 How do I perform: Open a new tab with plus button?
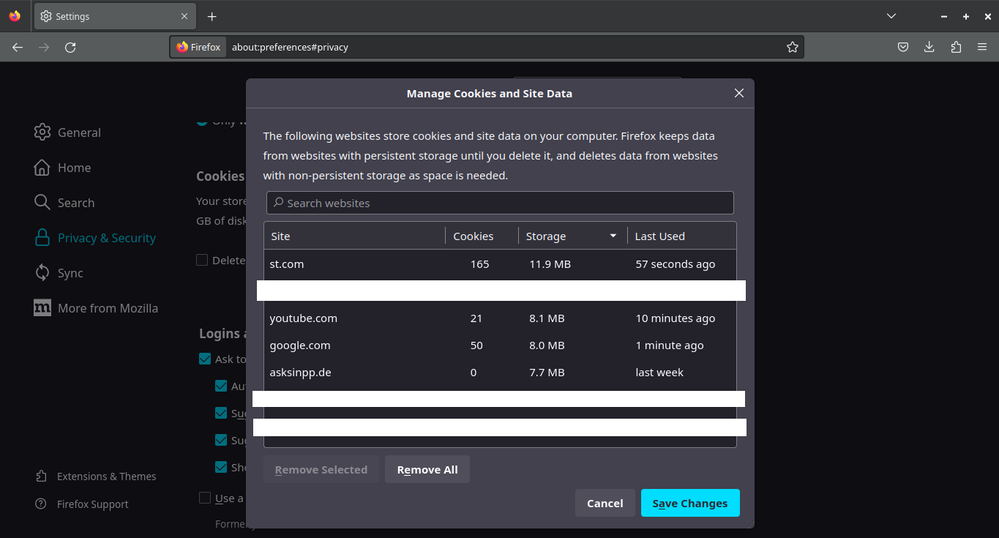pos(212,17)
